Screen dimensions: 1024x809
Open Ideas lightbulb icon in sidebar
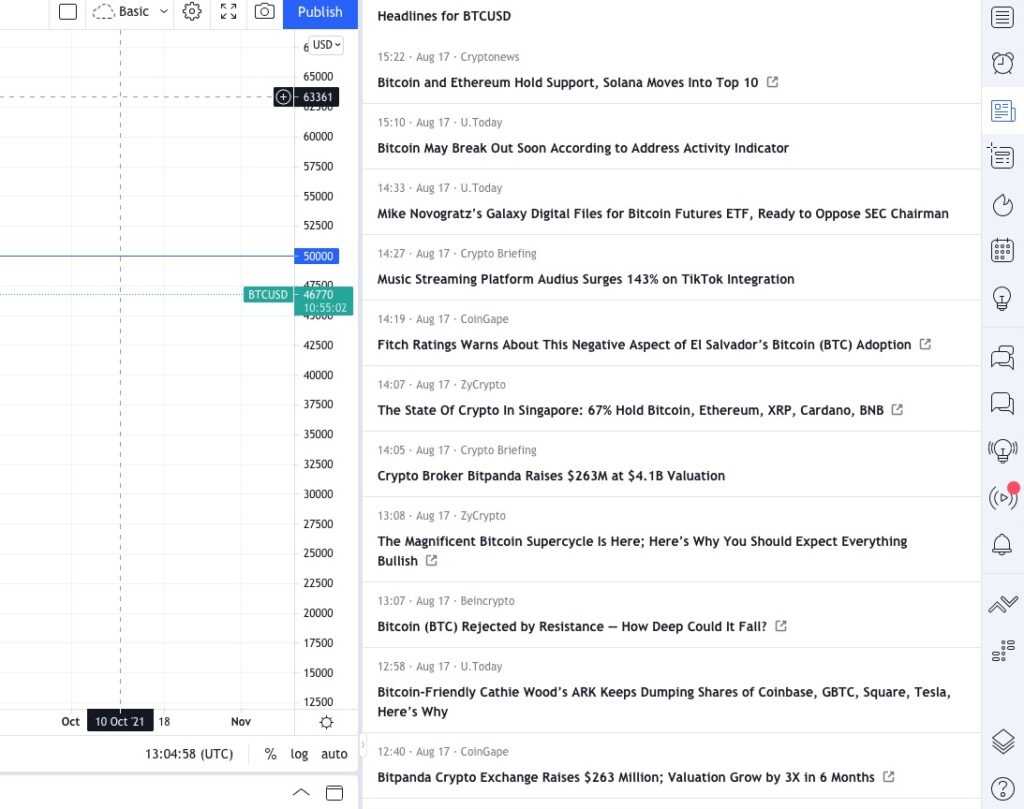coord(1002,298)
